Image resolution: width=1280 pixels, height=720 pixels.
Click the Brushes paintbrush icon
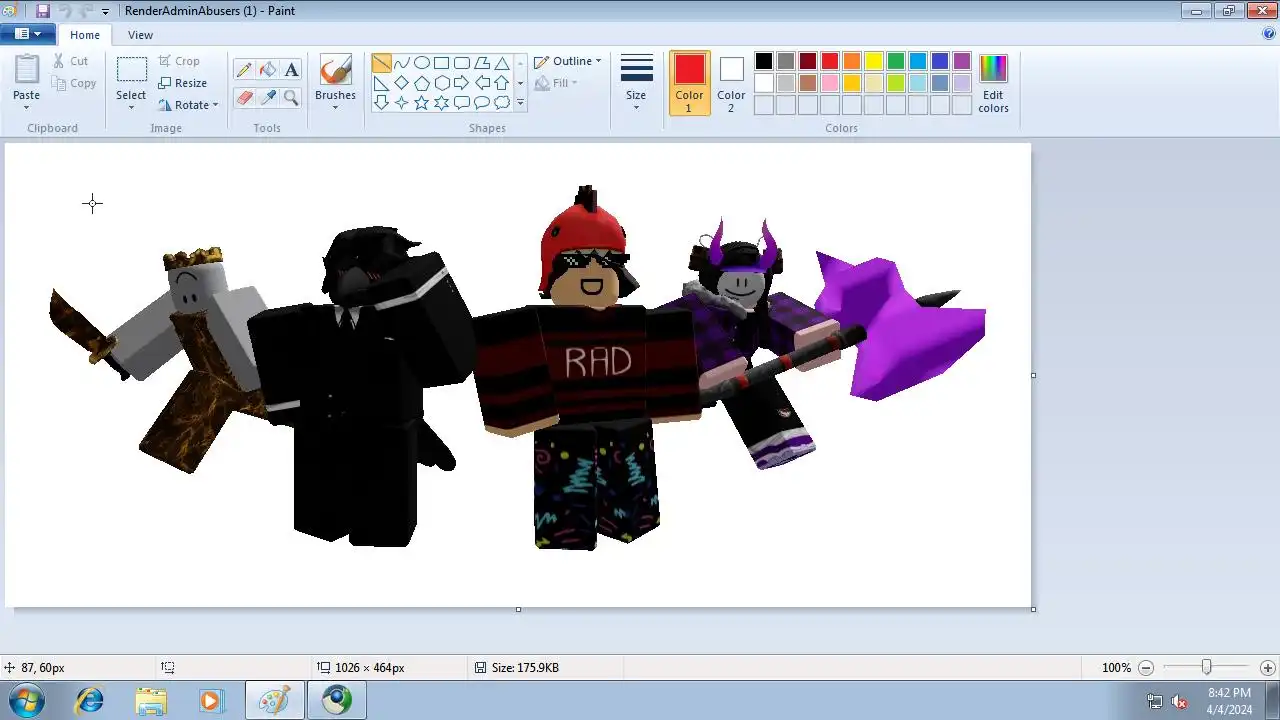335,70
